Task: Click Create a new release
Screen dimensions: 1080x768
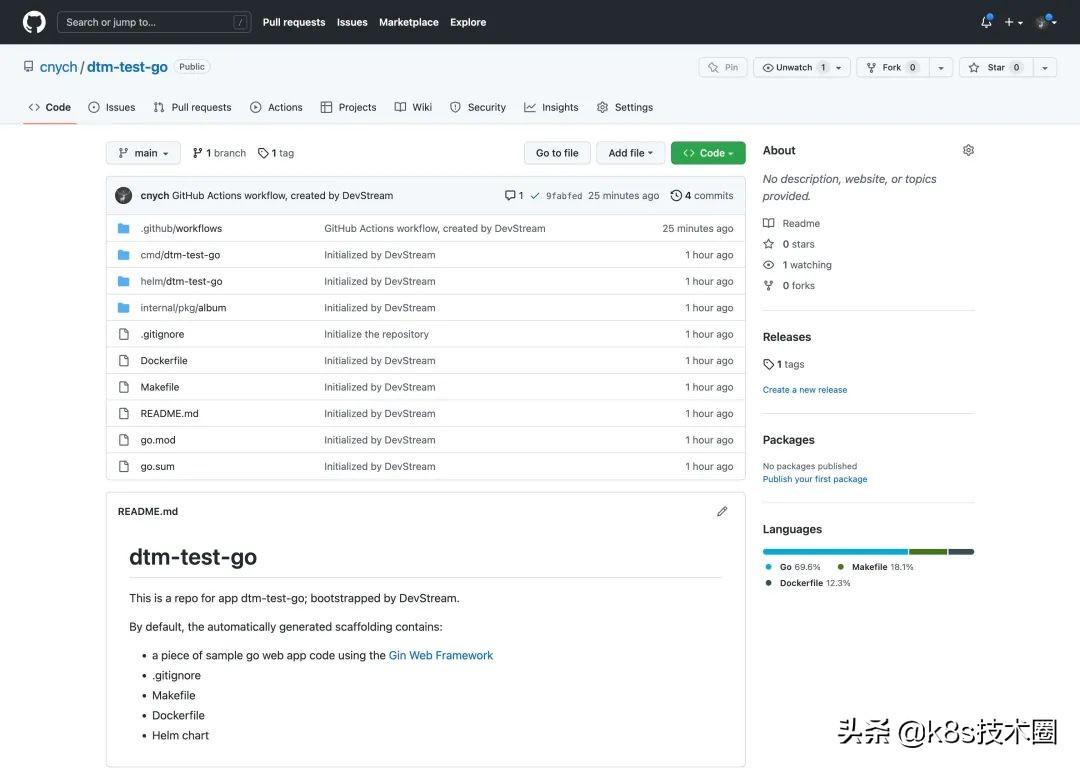Action: click(804, 390)
